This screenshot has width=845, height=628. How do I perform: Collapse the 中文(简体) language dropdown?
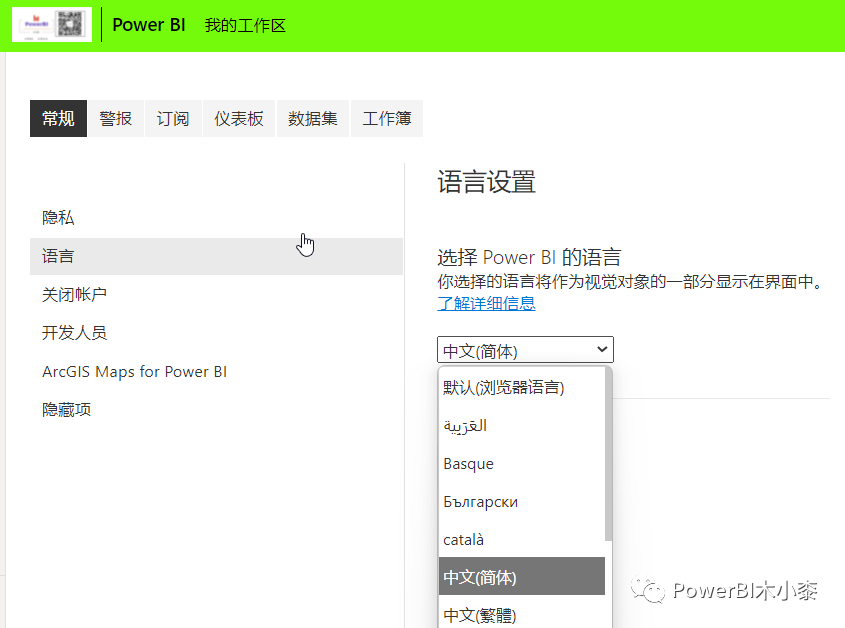click(x=525, y=350)
